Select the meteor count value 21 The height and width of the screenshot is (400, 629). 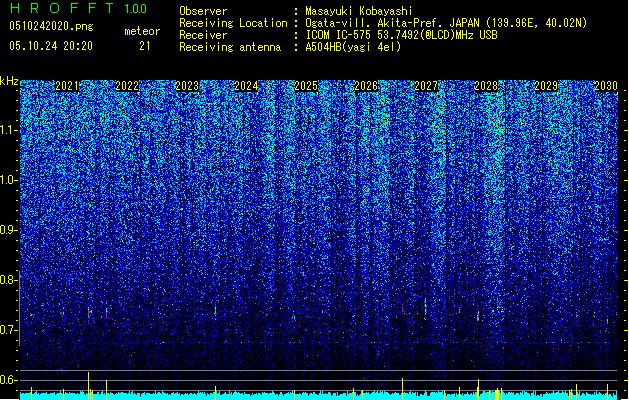pyautogui.click(x=145, y=46)
